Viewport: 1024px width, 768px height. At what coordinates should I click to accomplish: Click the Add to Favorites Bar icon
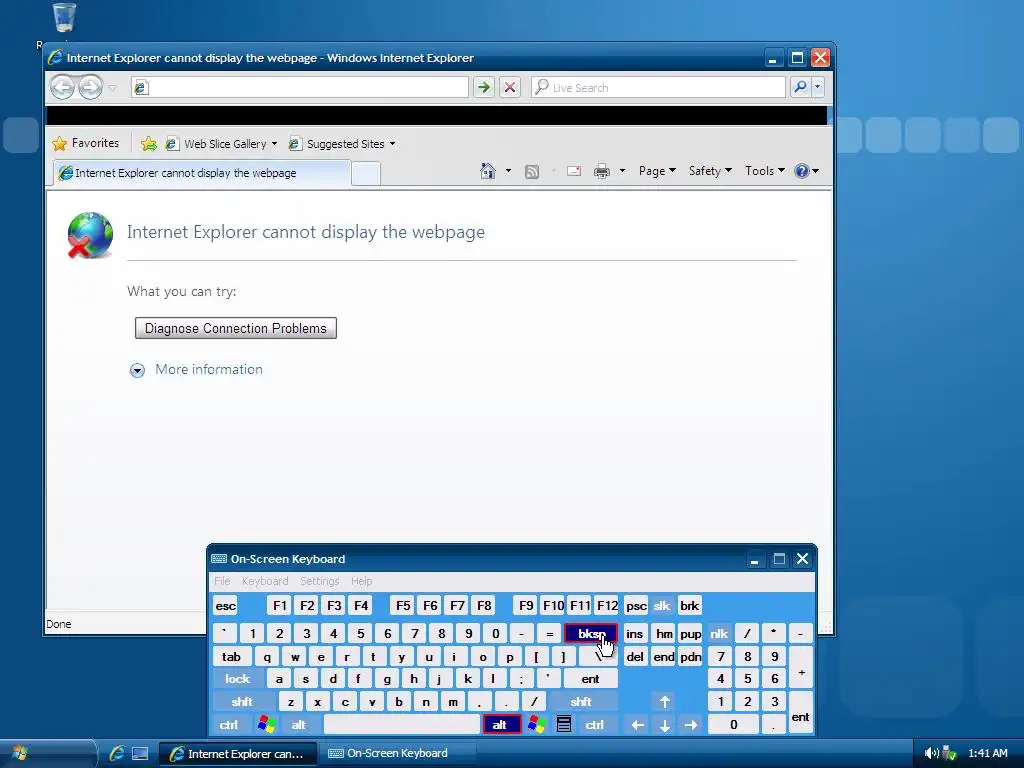(x=149, y=144)
